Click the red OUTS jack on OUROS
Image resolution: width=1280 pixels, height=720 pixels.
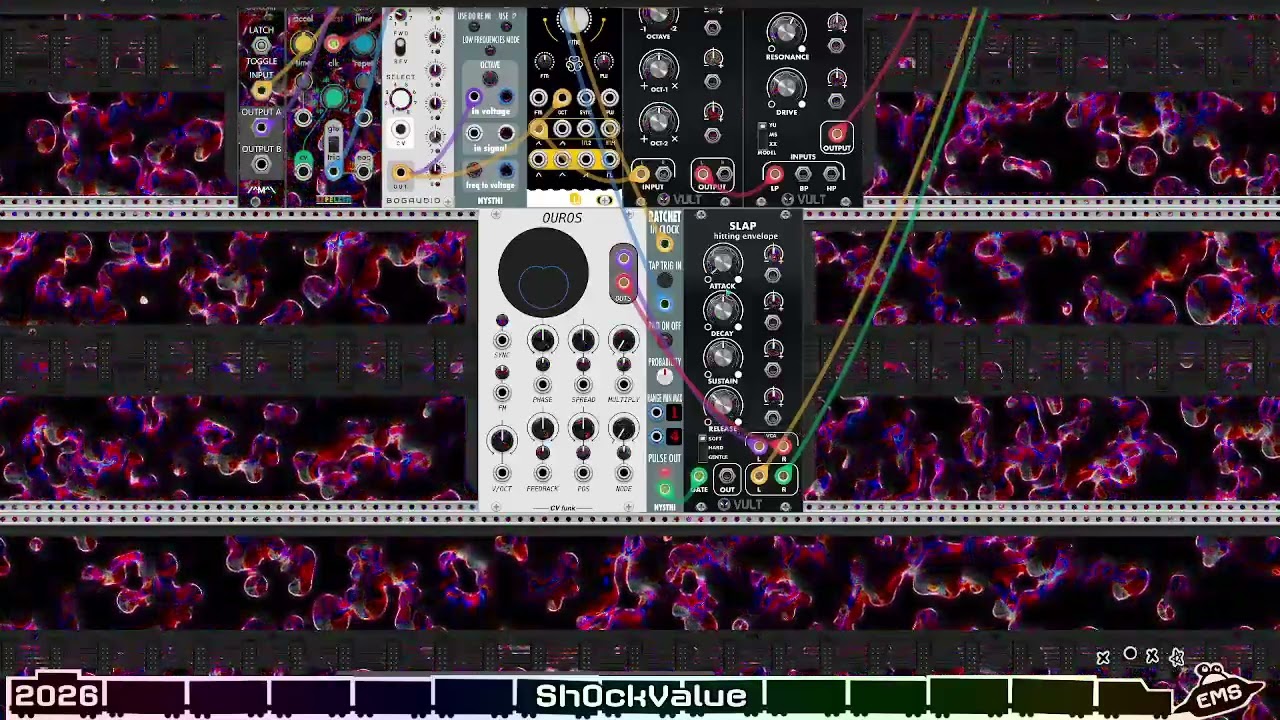pos(623,283)
